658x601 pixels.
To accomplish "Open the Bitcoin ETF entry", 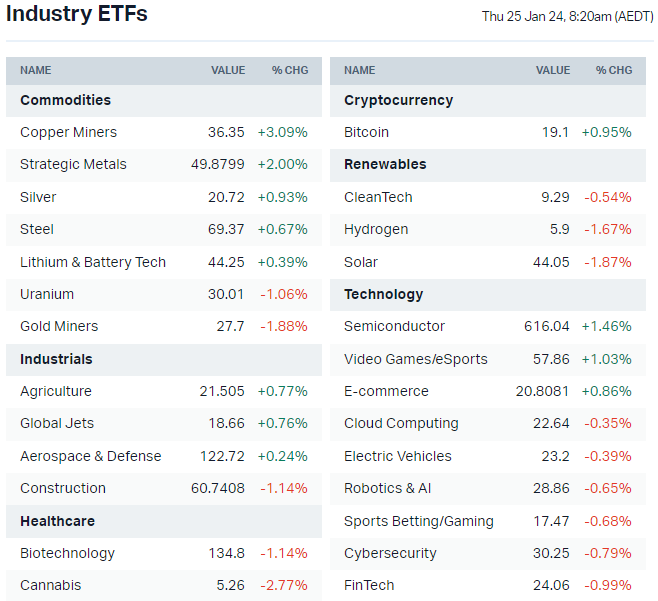I will [x=366, y=132].
